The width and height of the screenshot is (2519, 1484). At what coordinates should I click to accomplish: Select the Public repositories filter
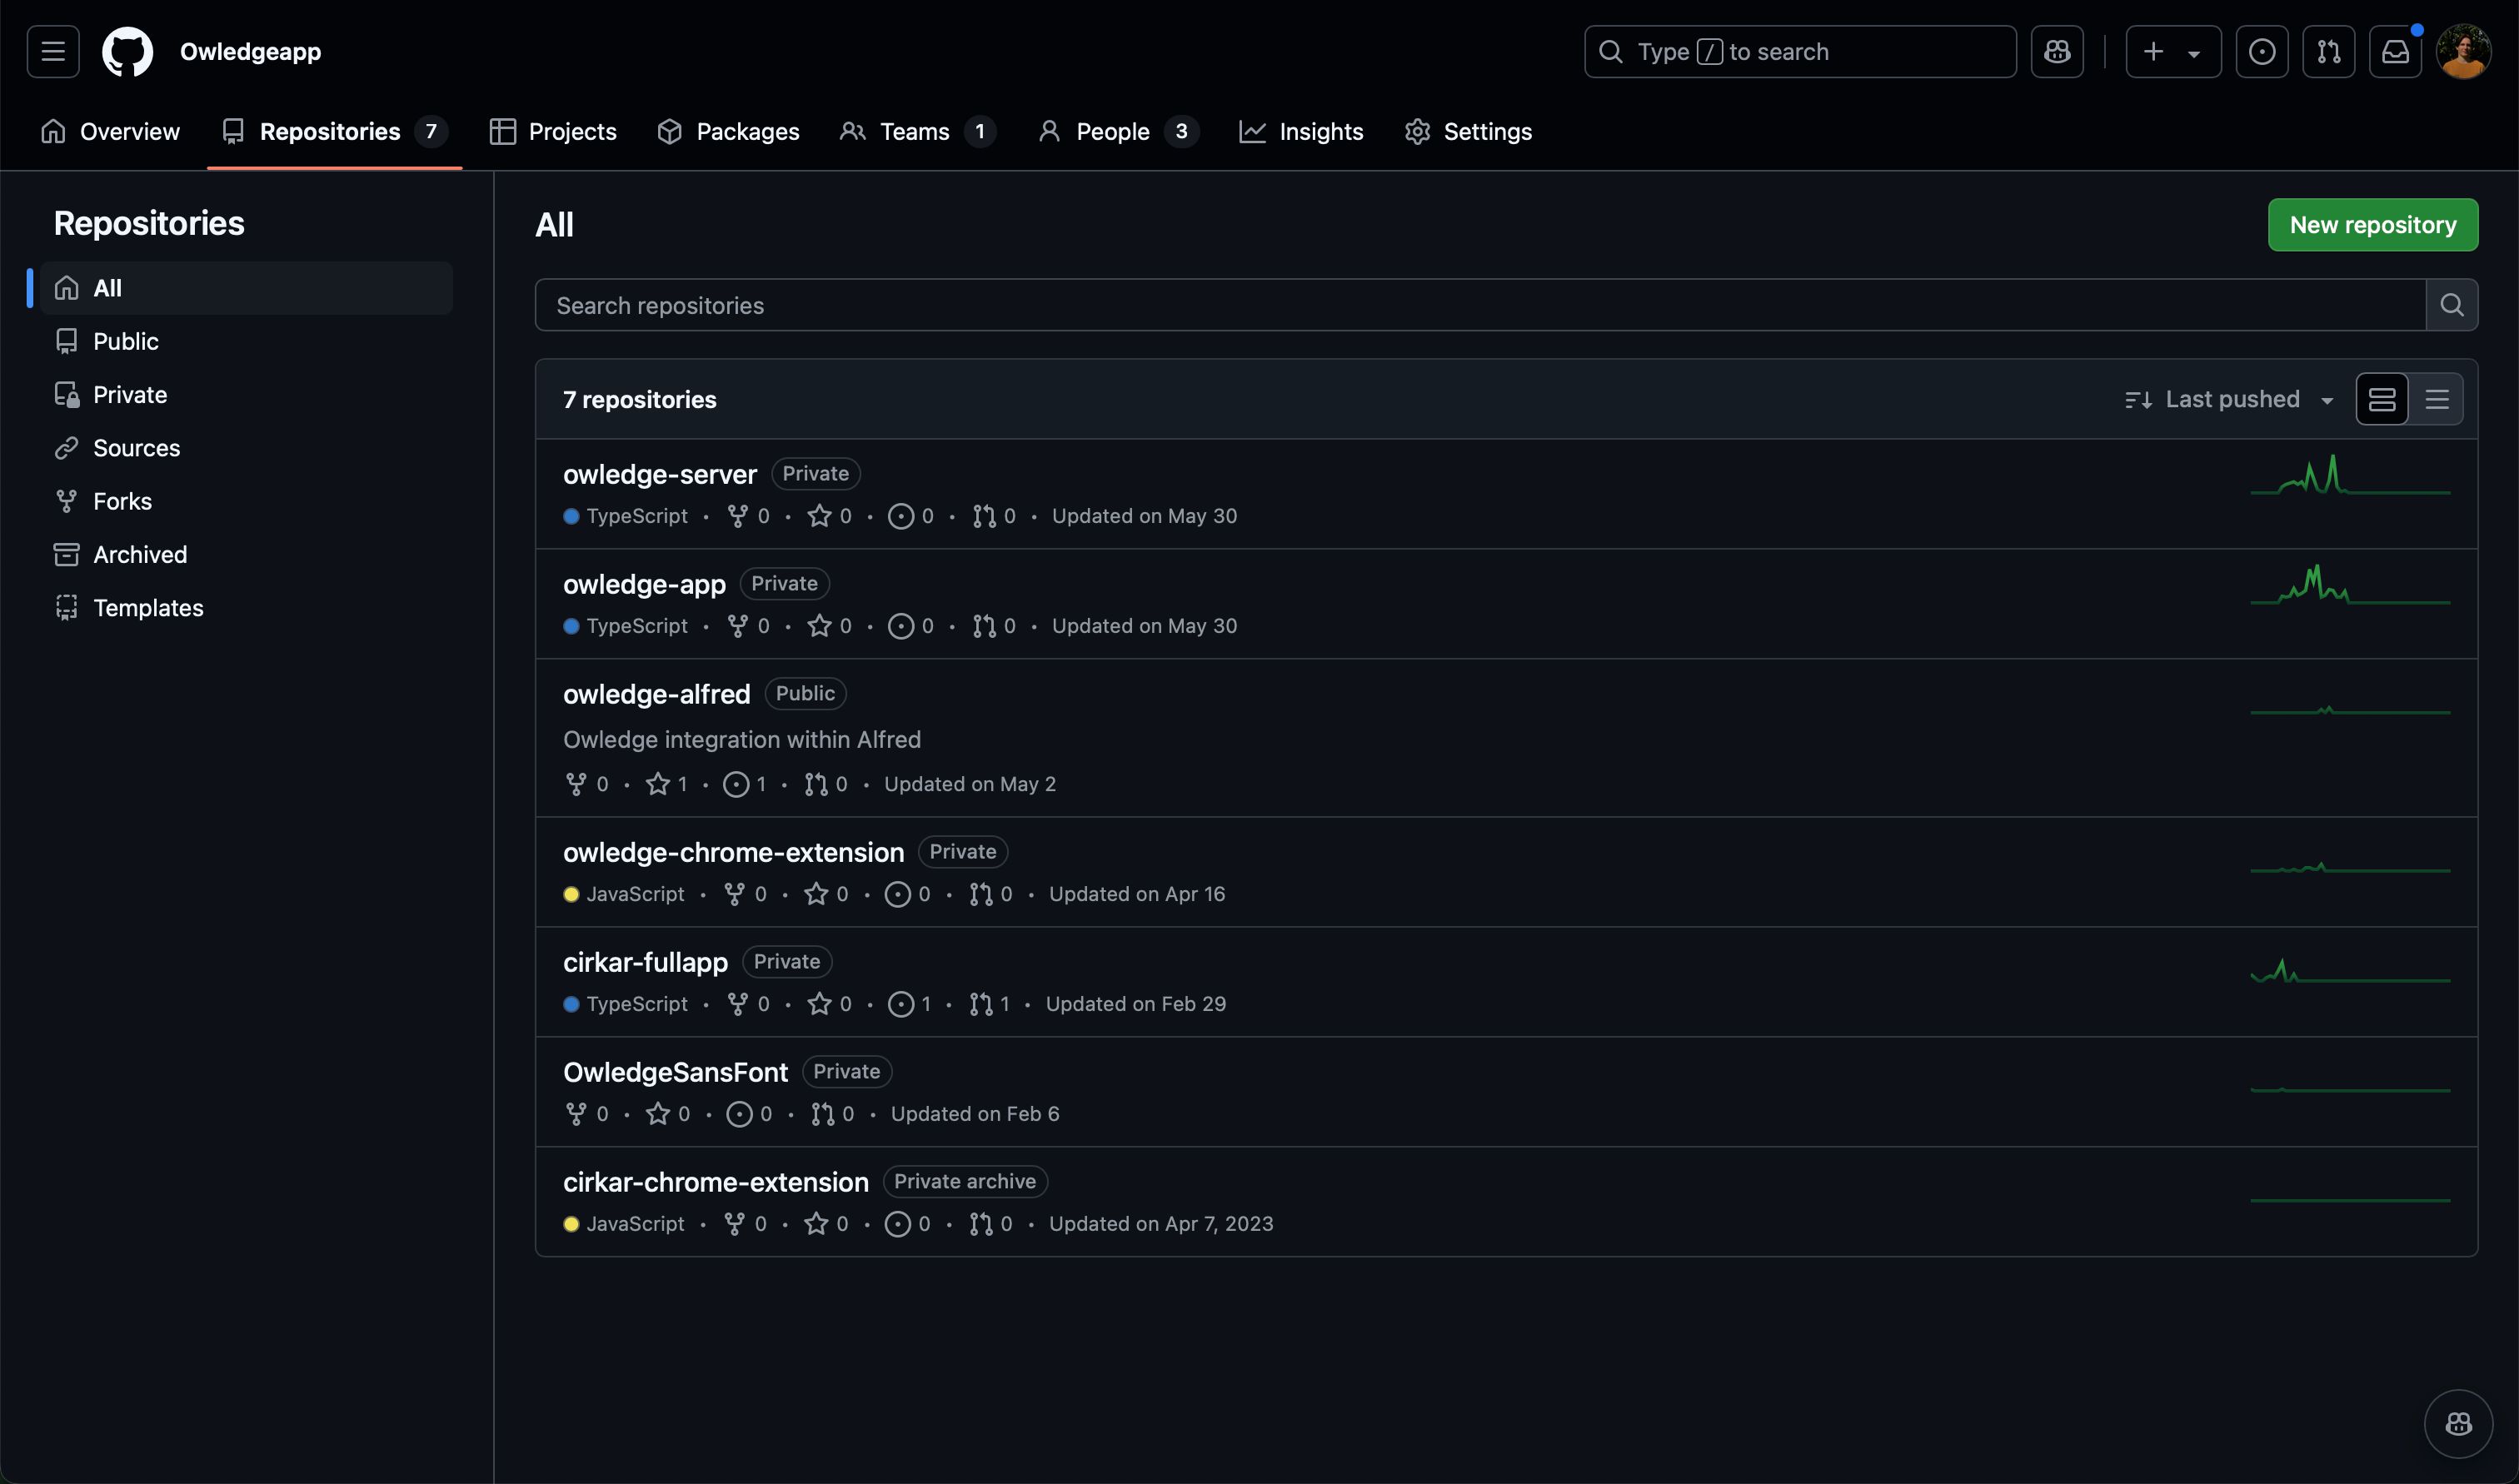pyautogui.click(x=123, y=341)
